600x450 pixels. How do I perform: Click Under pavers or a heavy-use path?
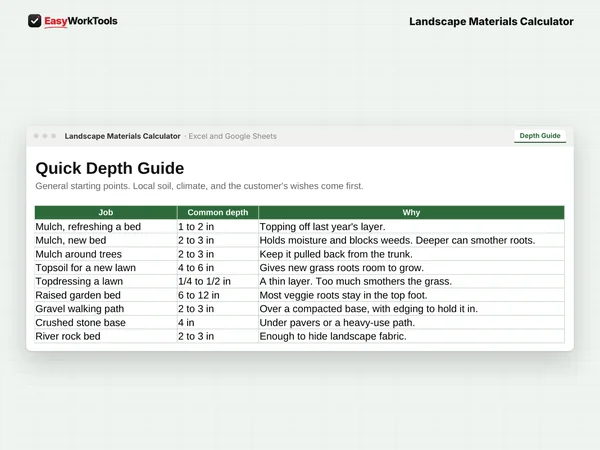(x=411, y=323)
